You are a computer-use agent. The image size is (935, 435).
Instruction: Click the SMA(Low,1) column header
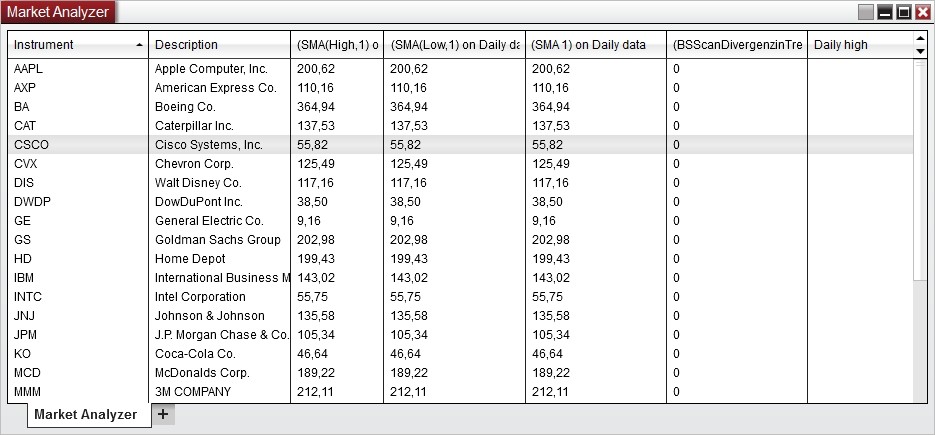454,45
